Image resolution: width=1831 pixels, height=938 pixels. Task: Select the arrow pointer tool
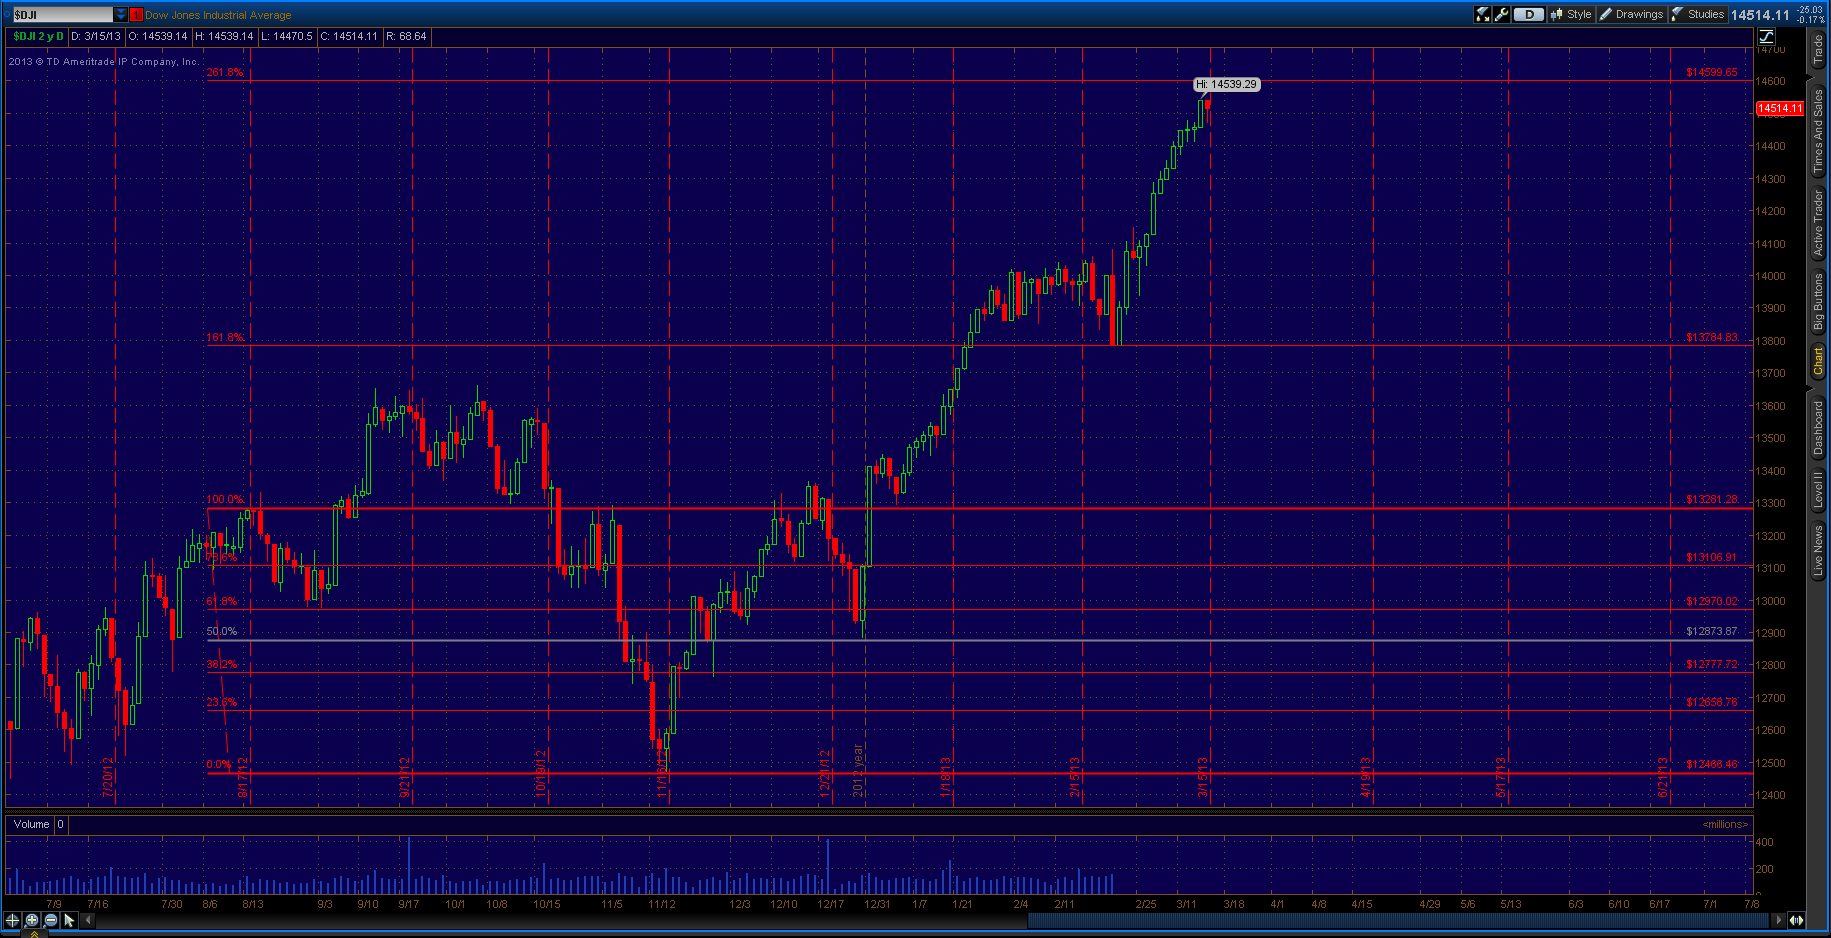coord(68,919)
